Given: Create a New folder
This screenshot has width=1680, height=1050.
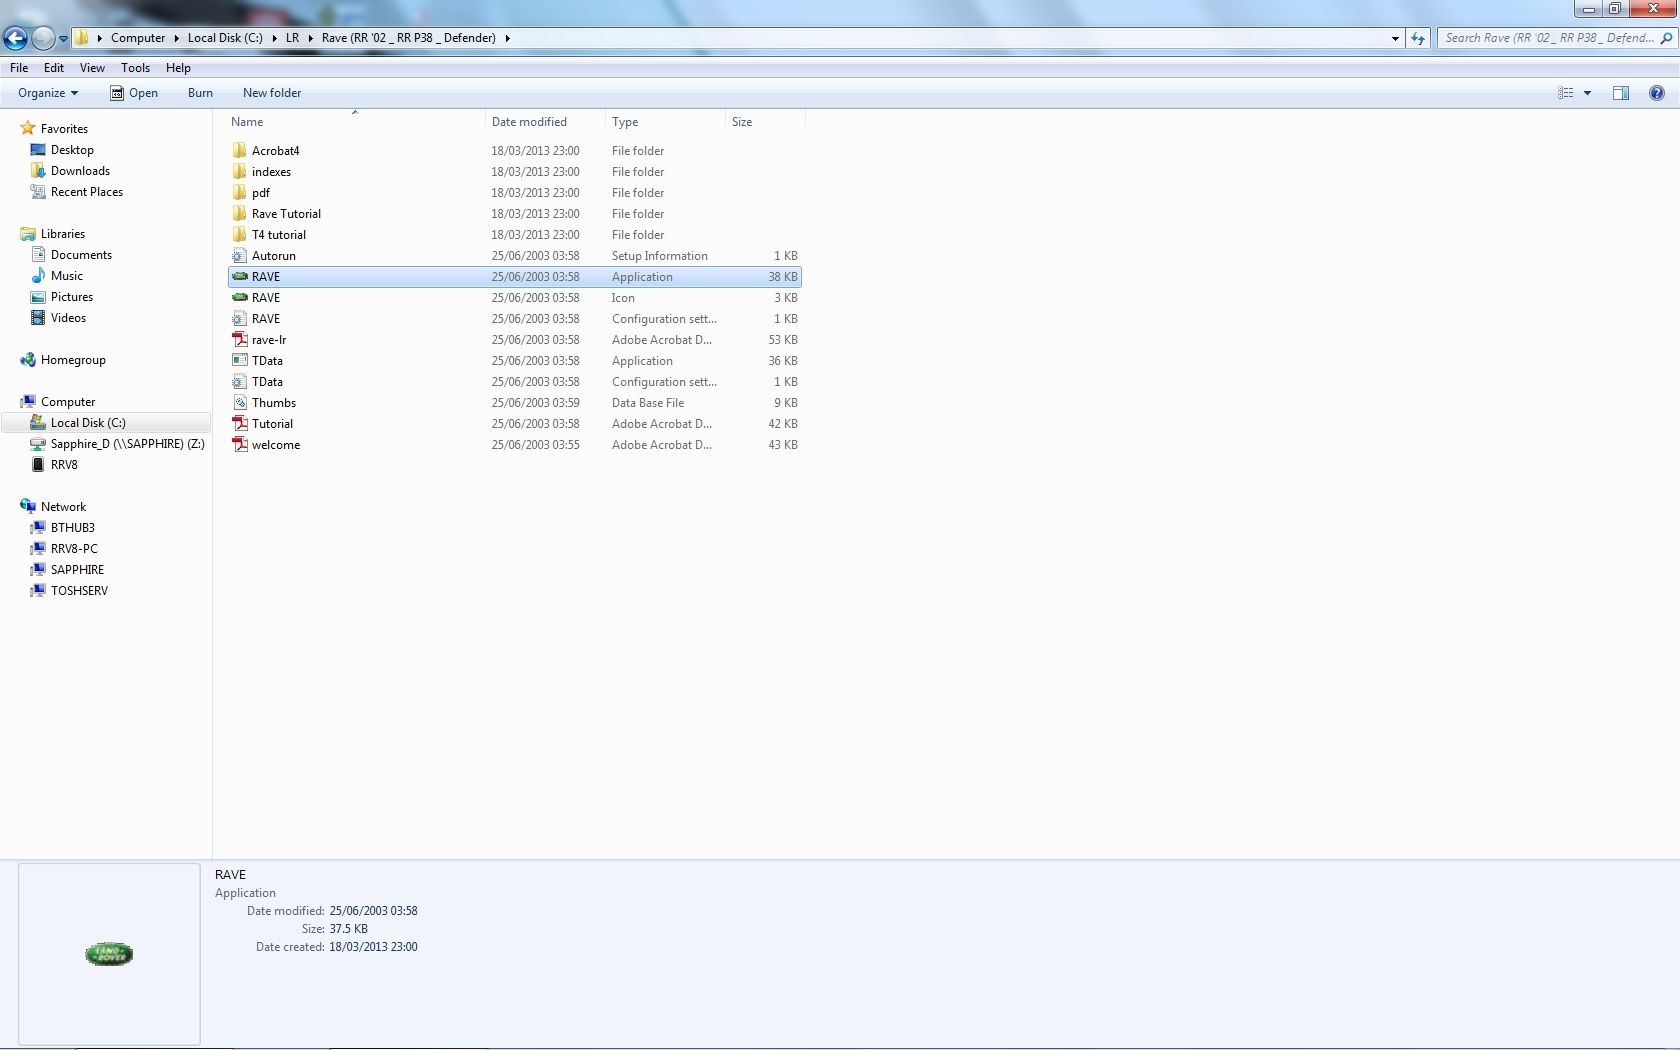Looking at the screenshot, I should (272, 93).
